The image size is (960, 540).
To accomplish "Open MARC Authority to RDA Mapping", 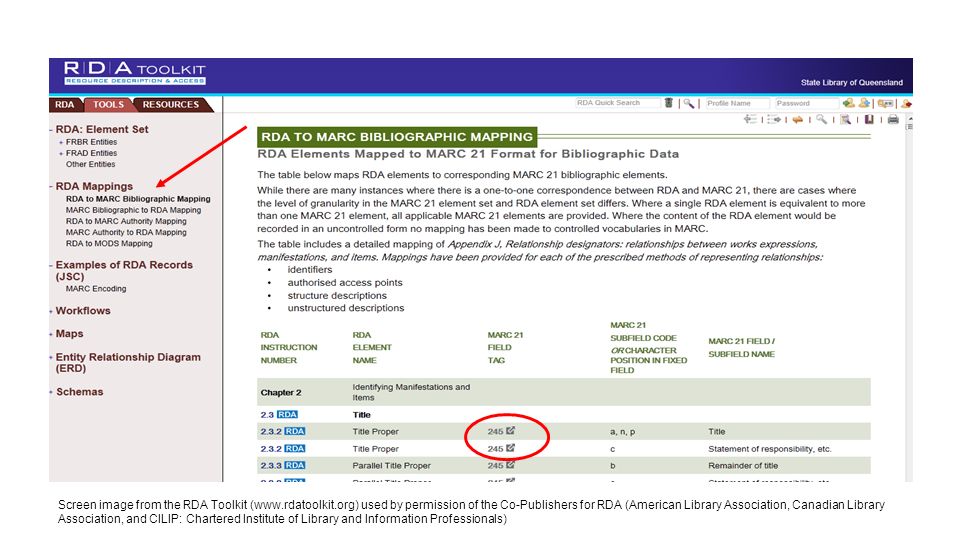I will (126, 232).
